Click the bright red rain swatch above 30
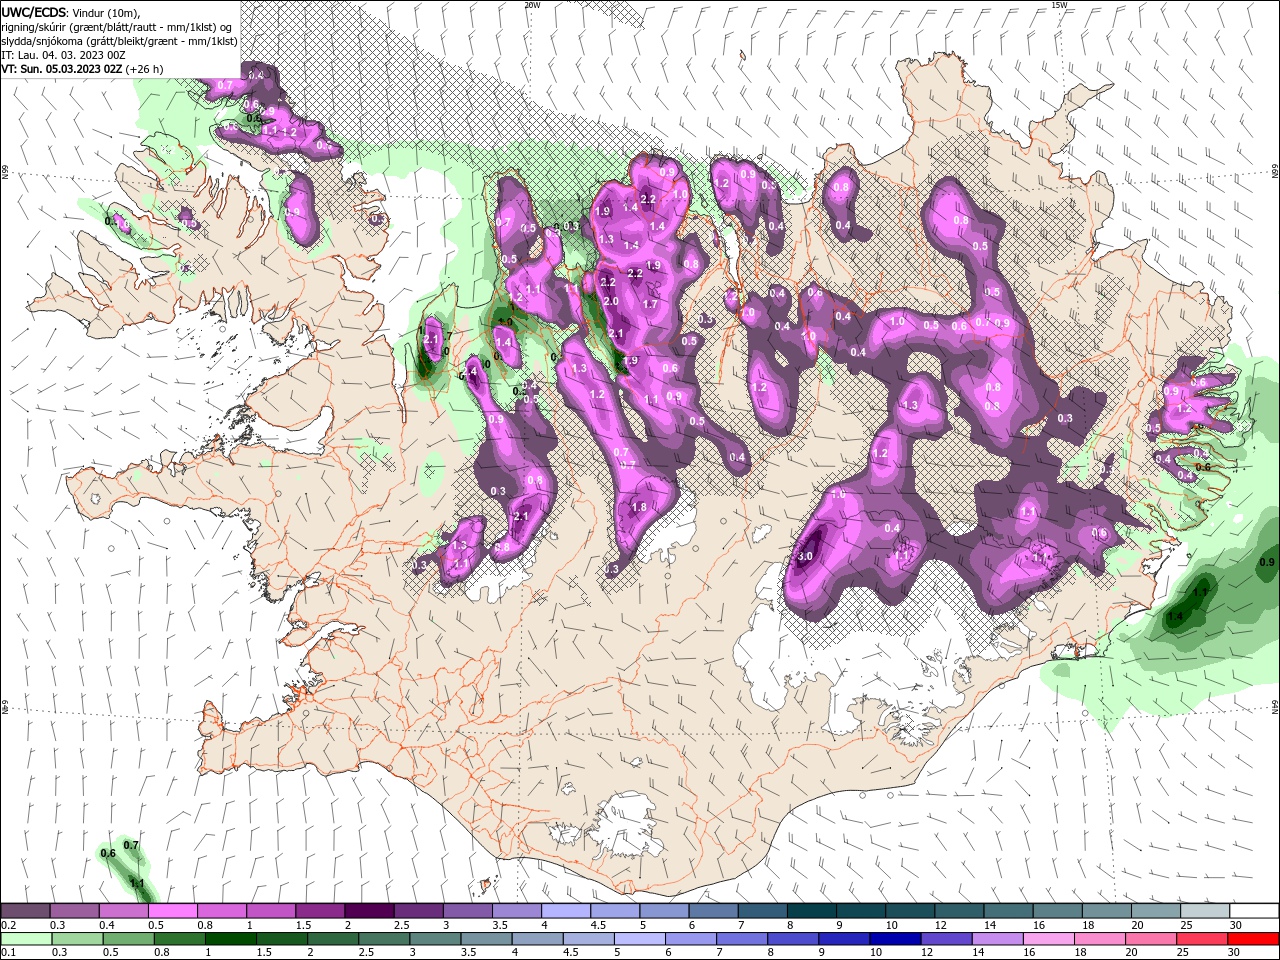Screen dimensions: 1280x960 pos(1253,939)
